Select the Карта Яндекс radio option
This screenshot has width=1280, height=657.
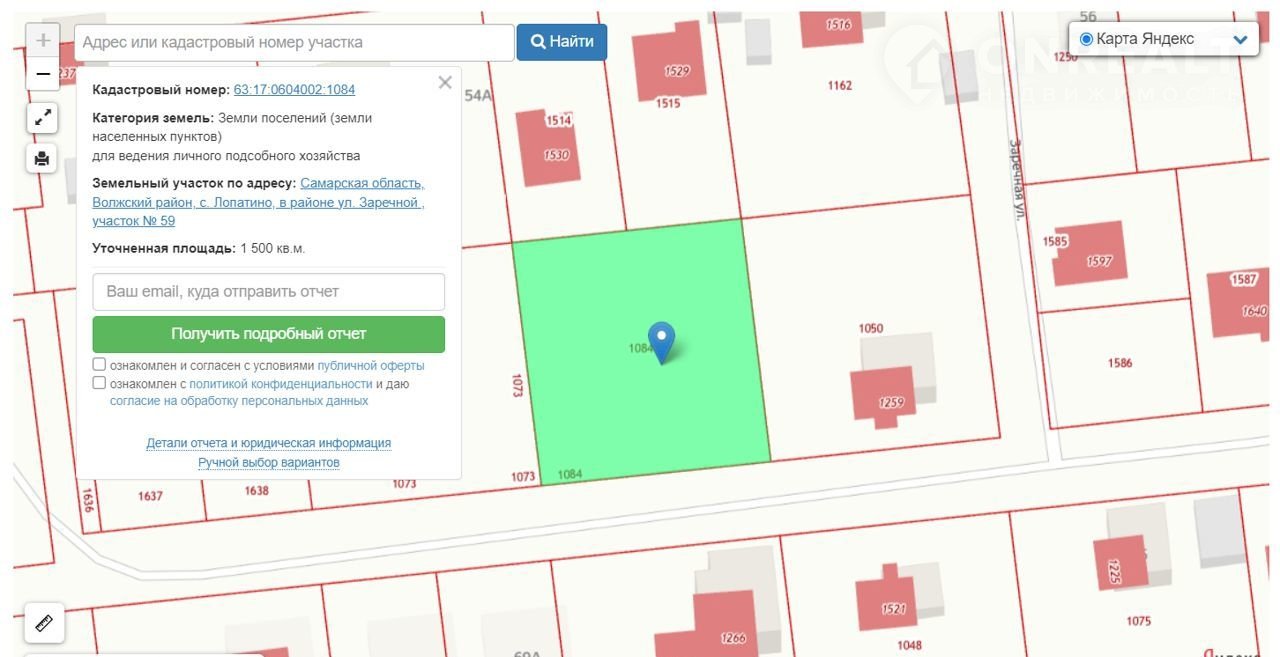point(1086,39)
